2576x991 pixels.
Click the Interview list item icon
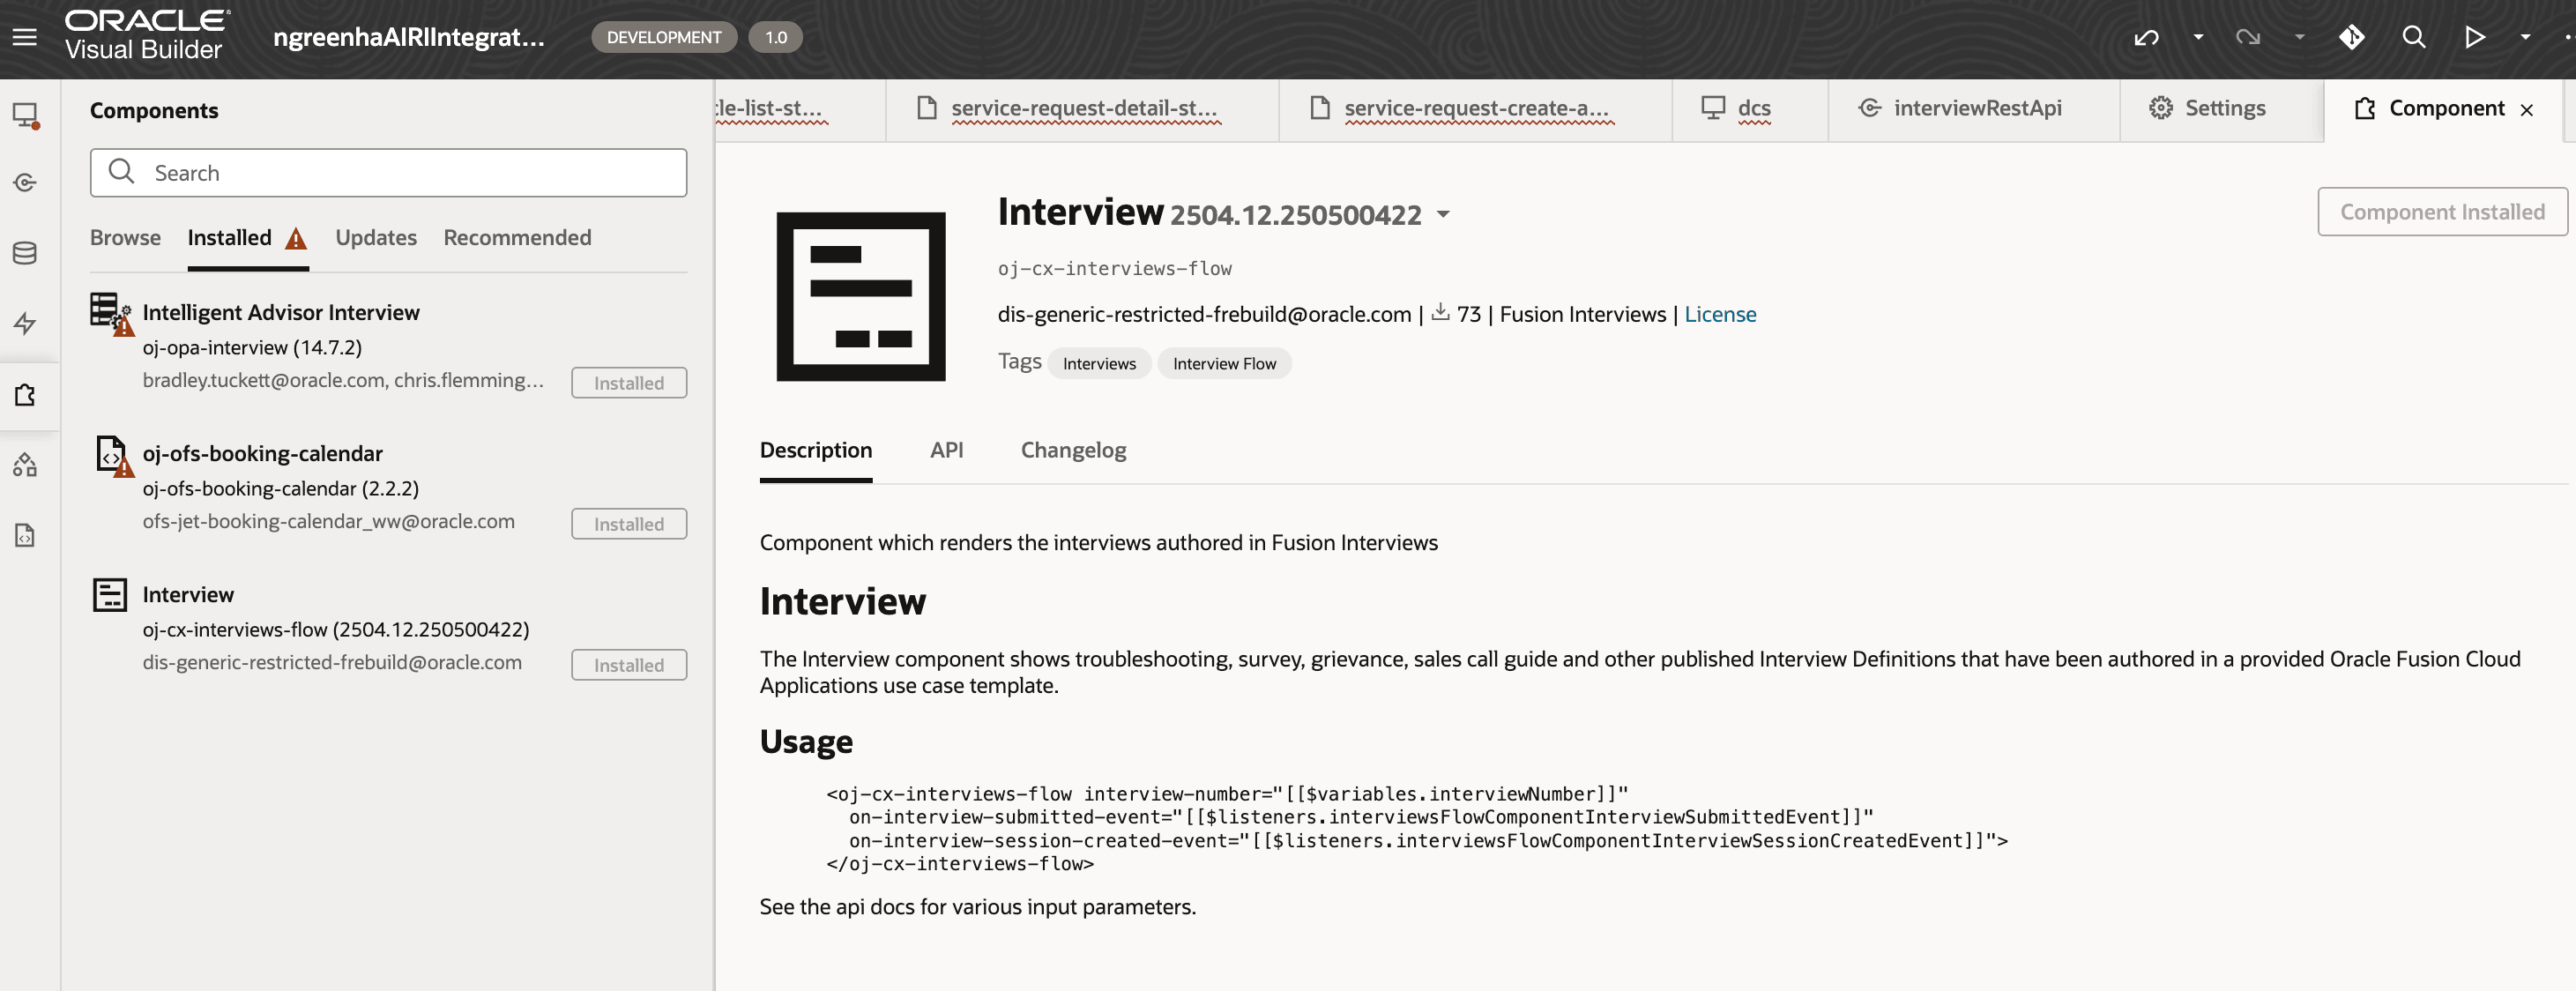pos(110,595)
